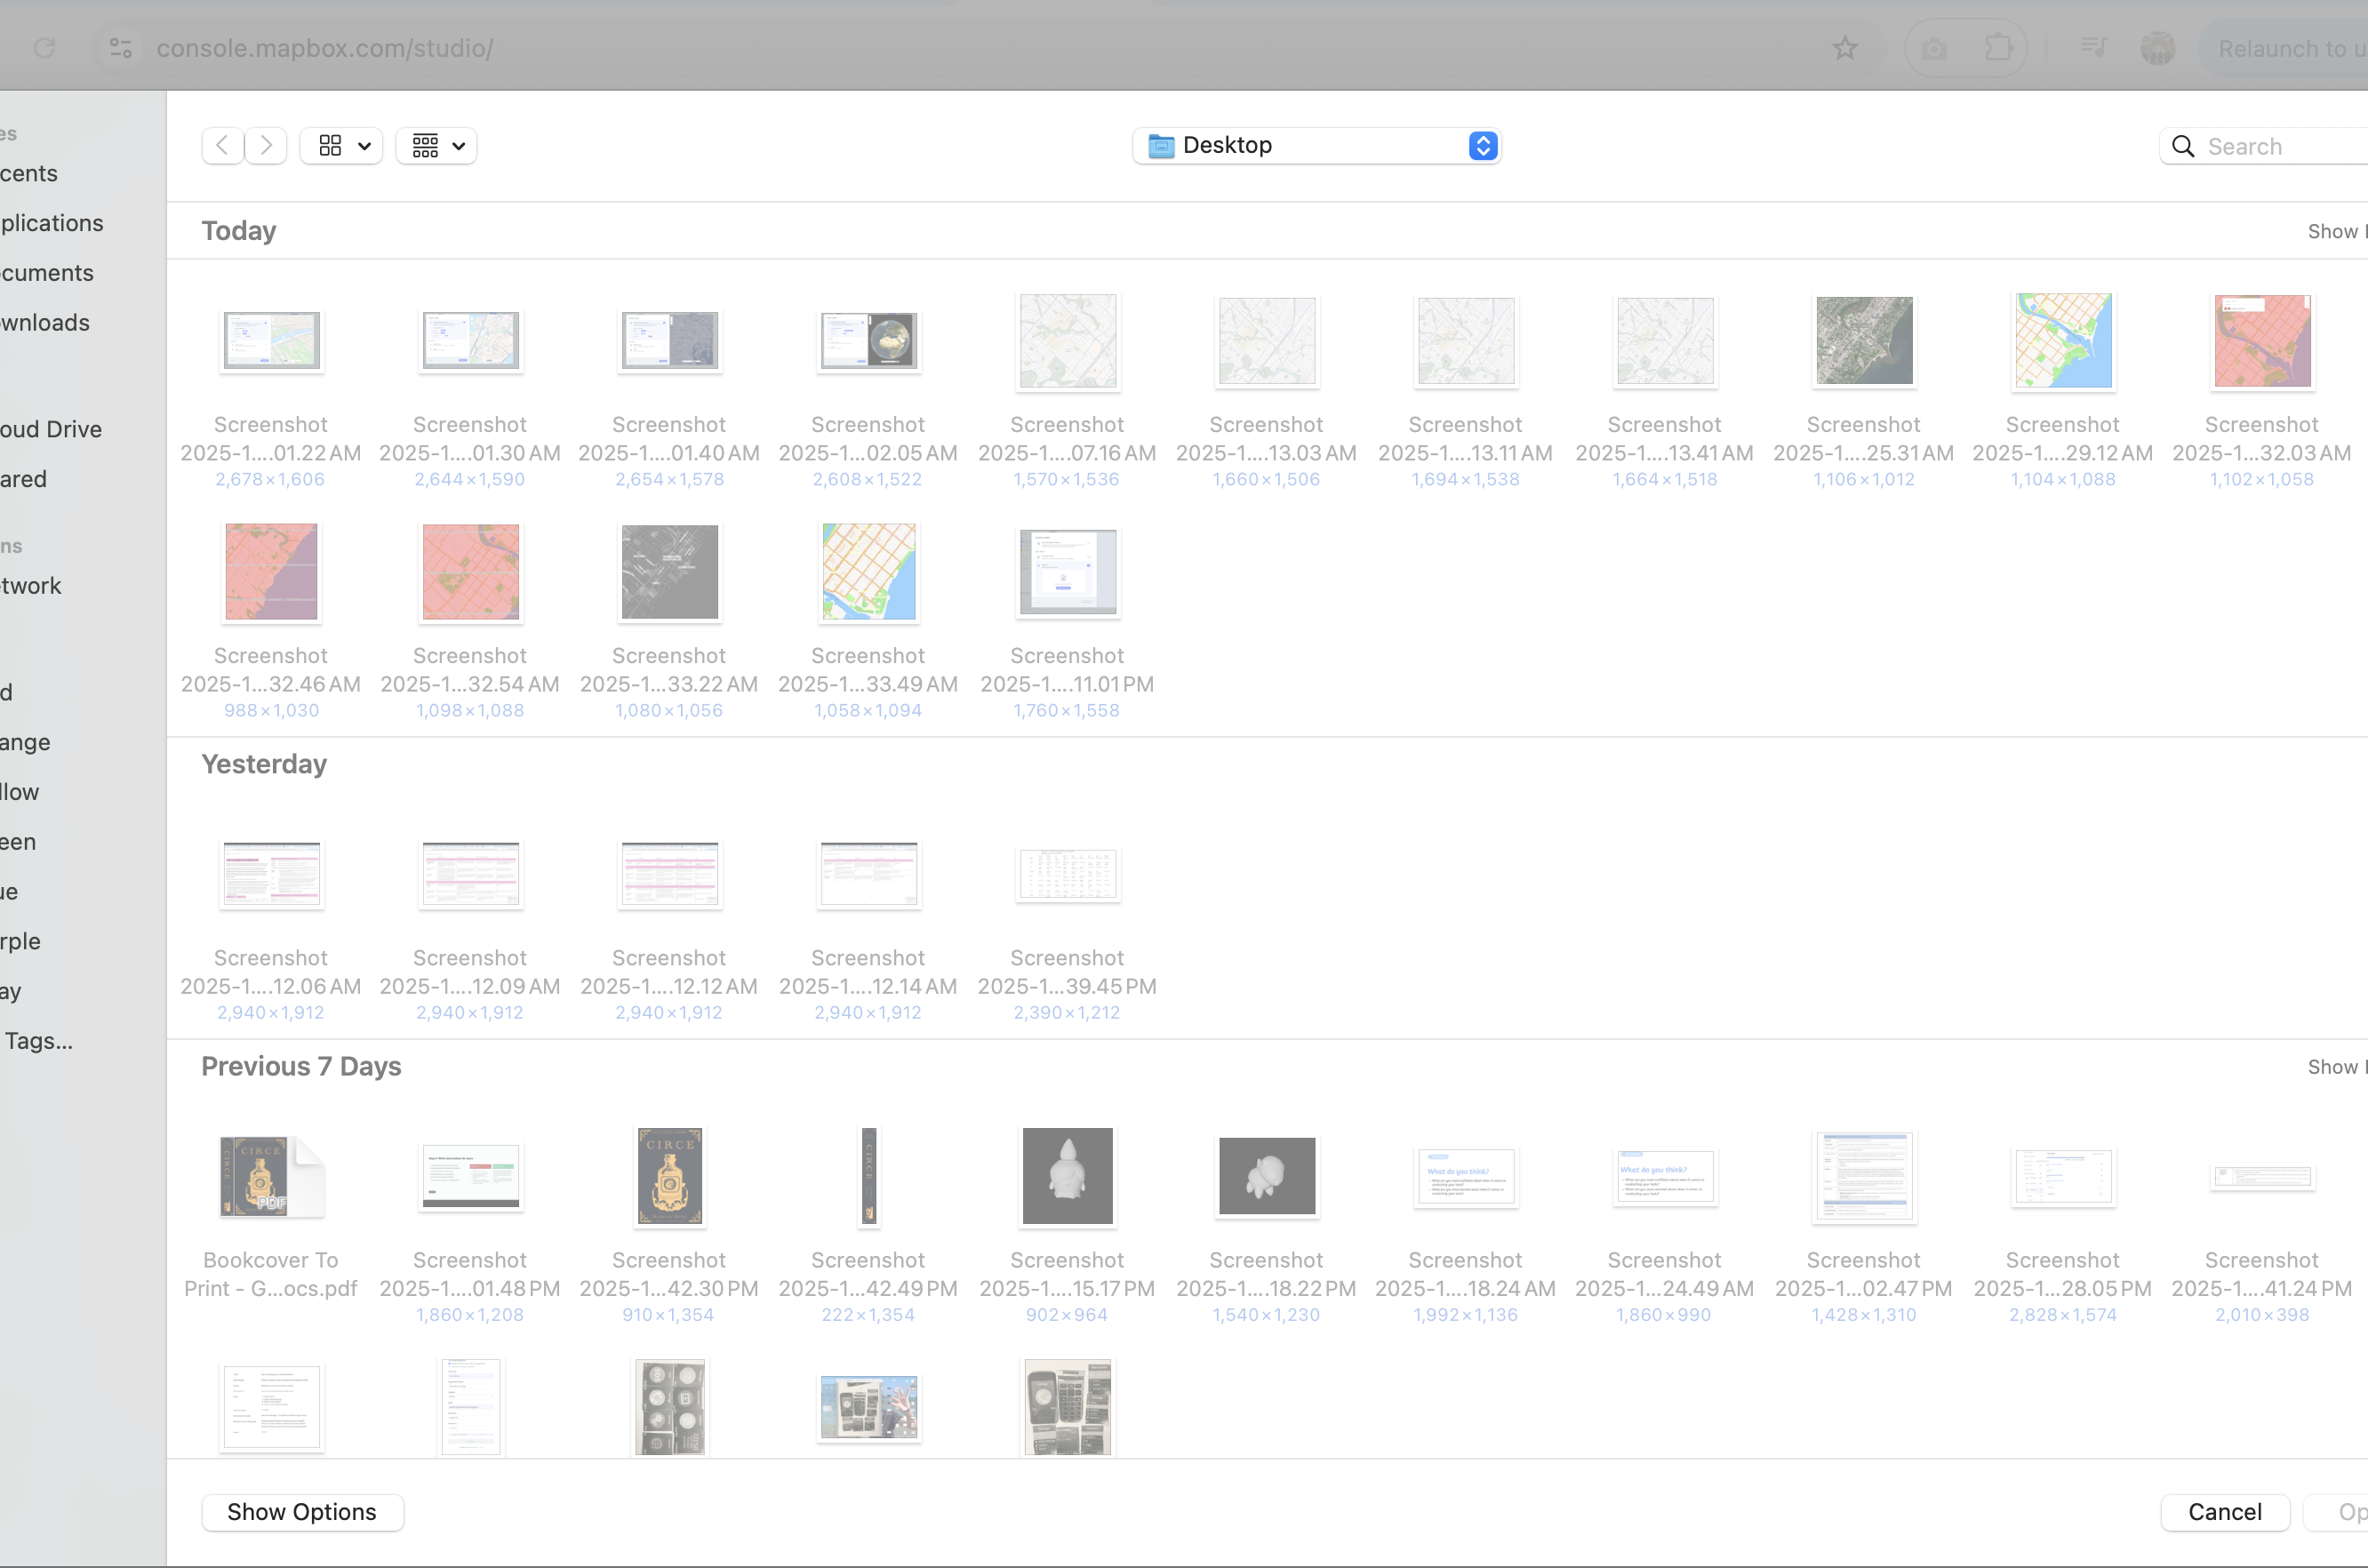Image resolution: width=2368 pixels, height=1568 pixels.
Task: Open the icon view mode dropdown
Action: pos(342,146)
